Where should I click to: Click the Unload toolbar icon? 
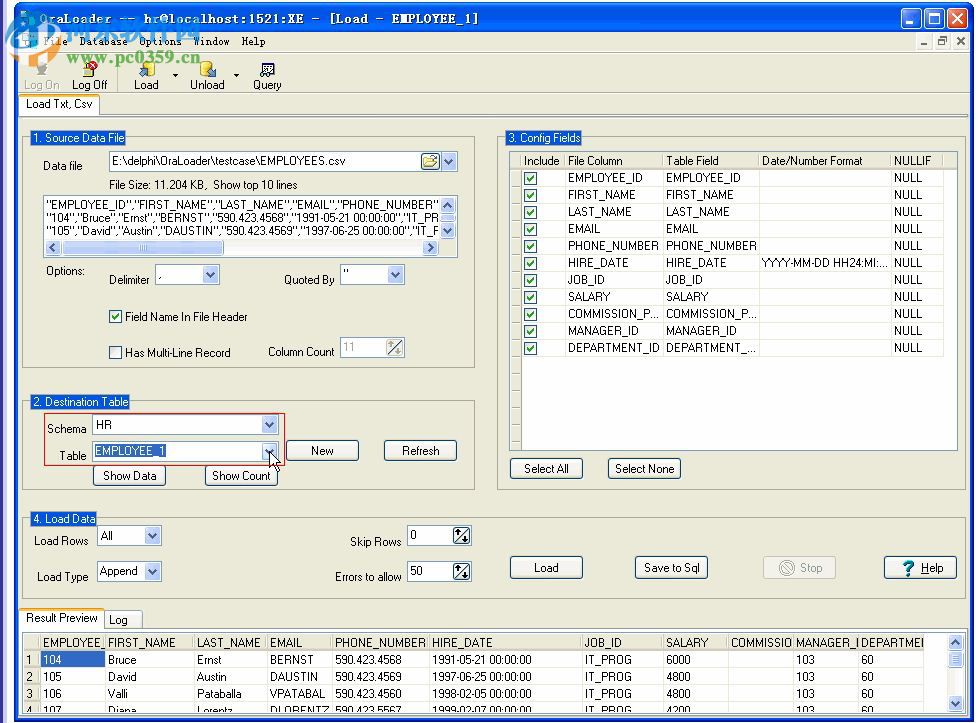coord(207,75)
